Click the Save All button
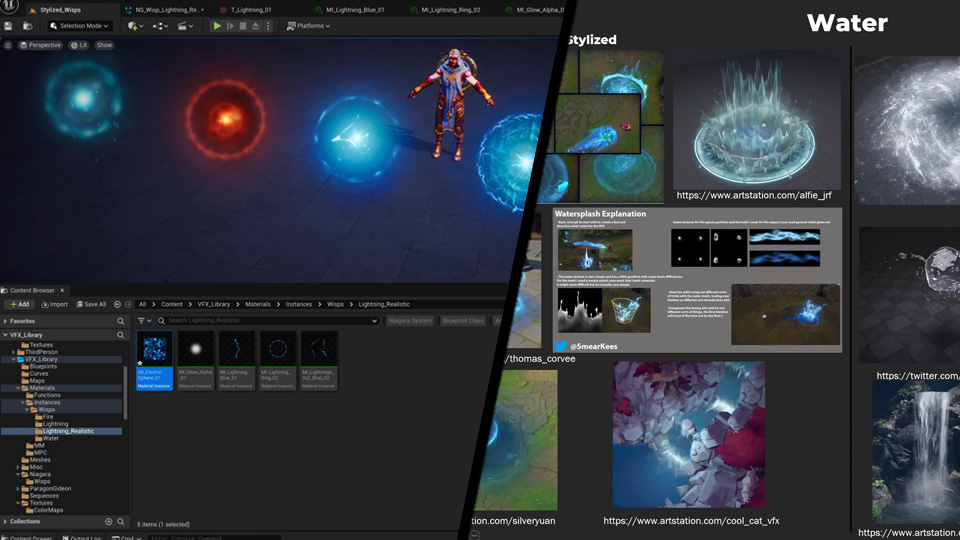Image resolution: width=960 pixels, height=540 pixels. click(91, 304)
